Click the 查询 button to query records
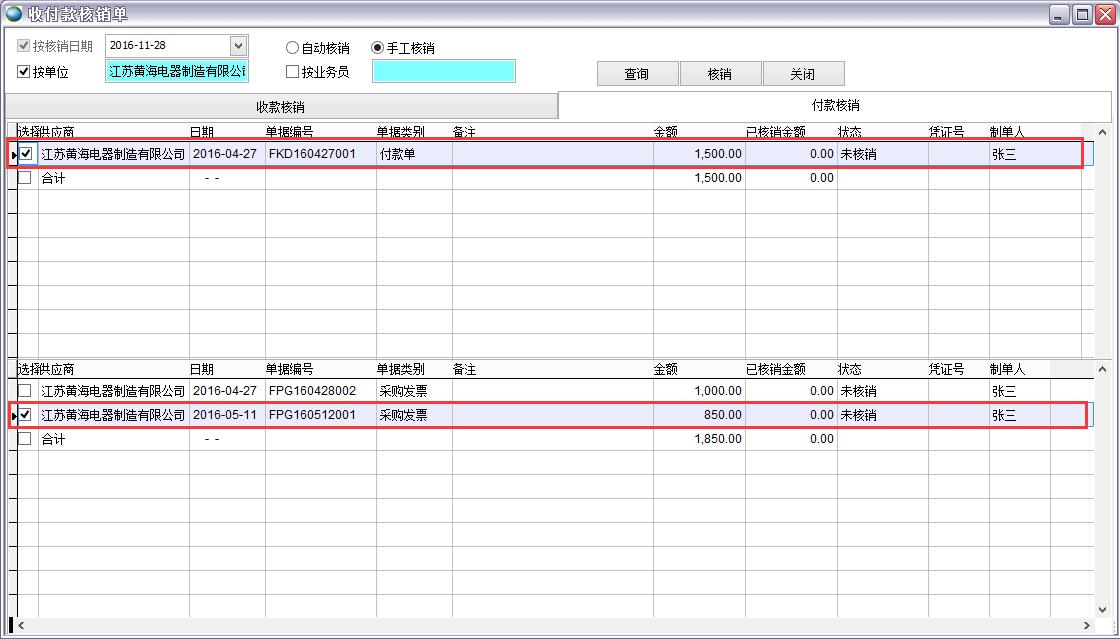1120x639 pixels. [637, 73]
